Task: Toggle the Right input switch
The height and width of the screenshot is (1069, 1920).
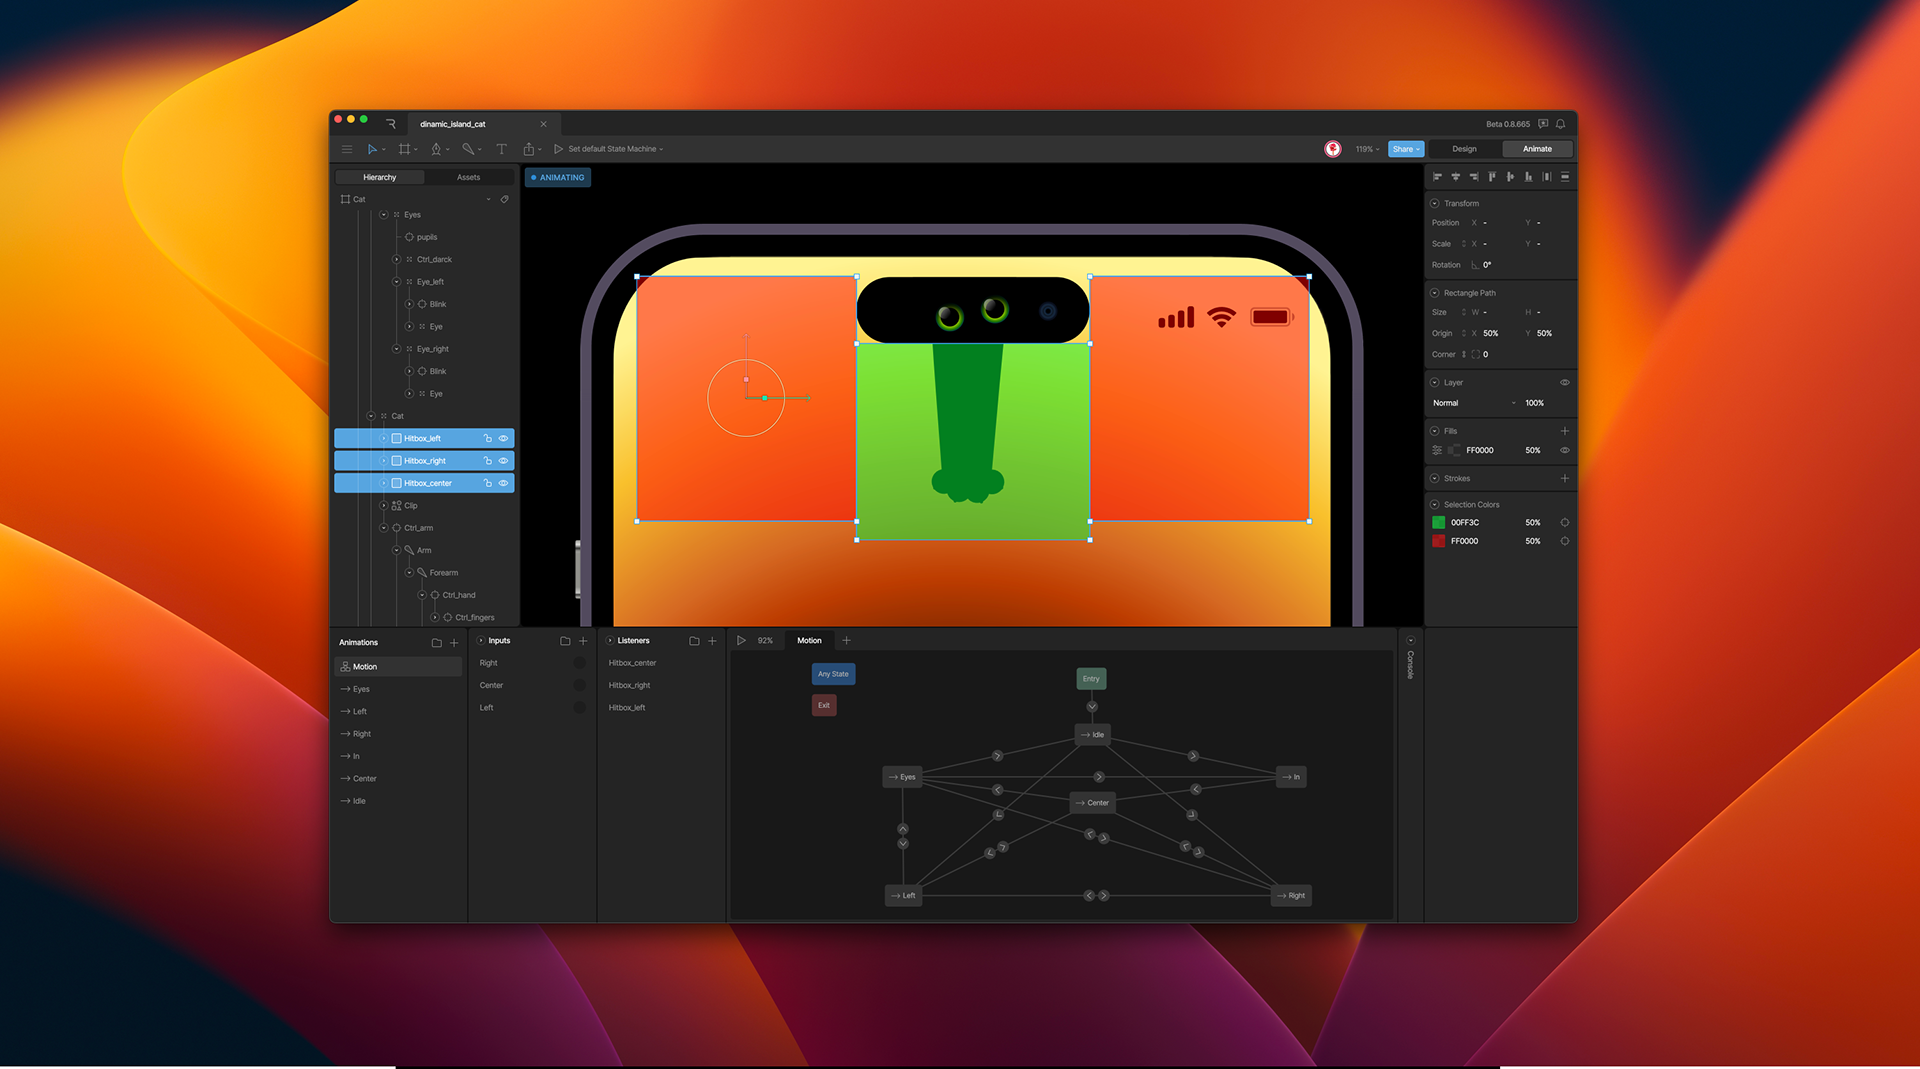Action: click(579, 663)
